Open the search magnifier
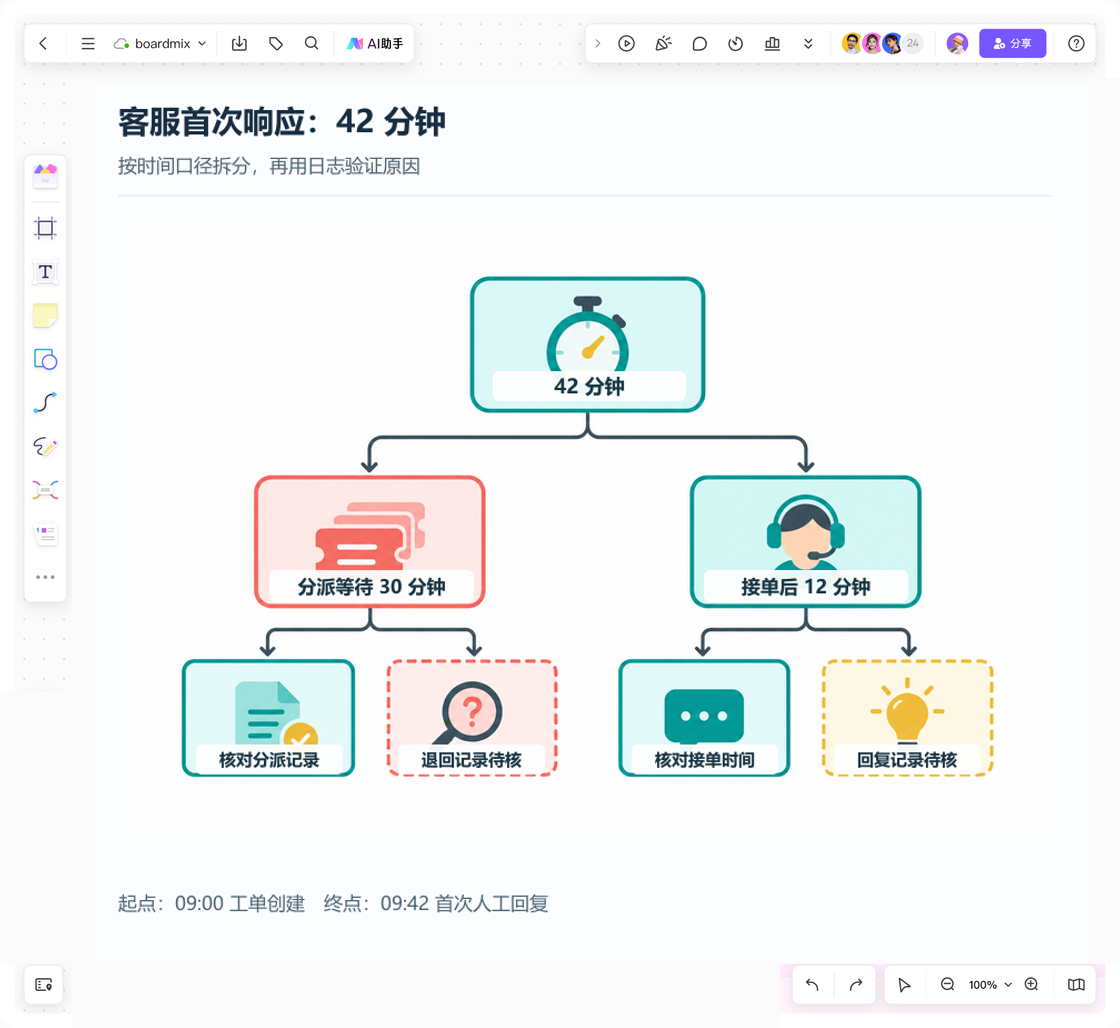1120x1028 pixels. (311, 44)
